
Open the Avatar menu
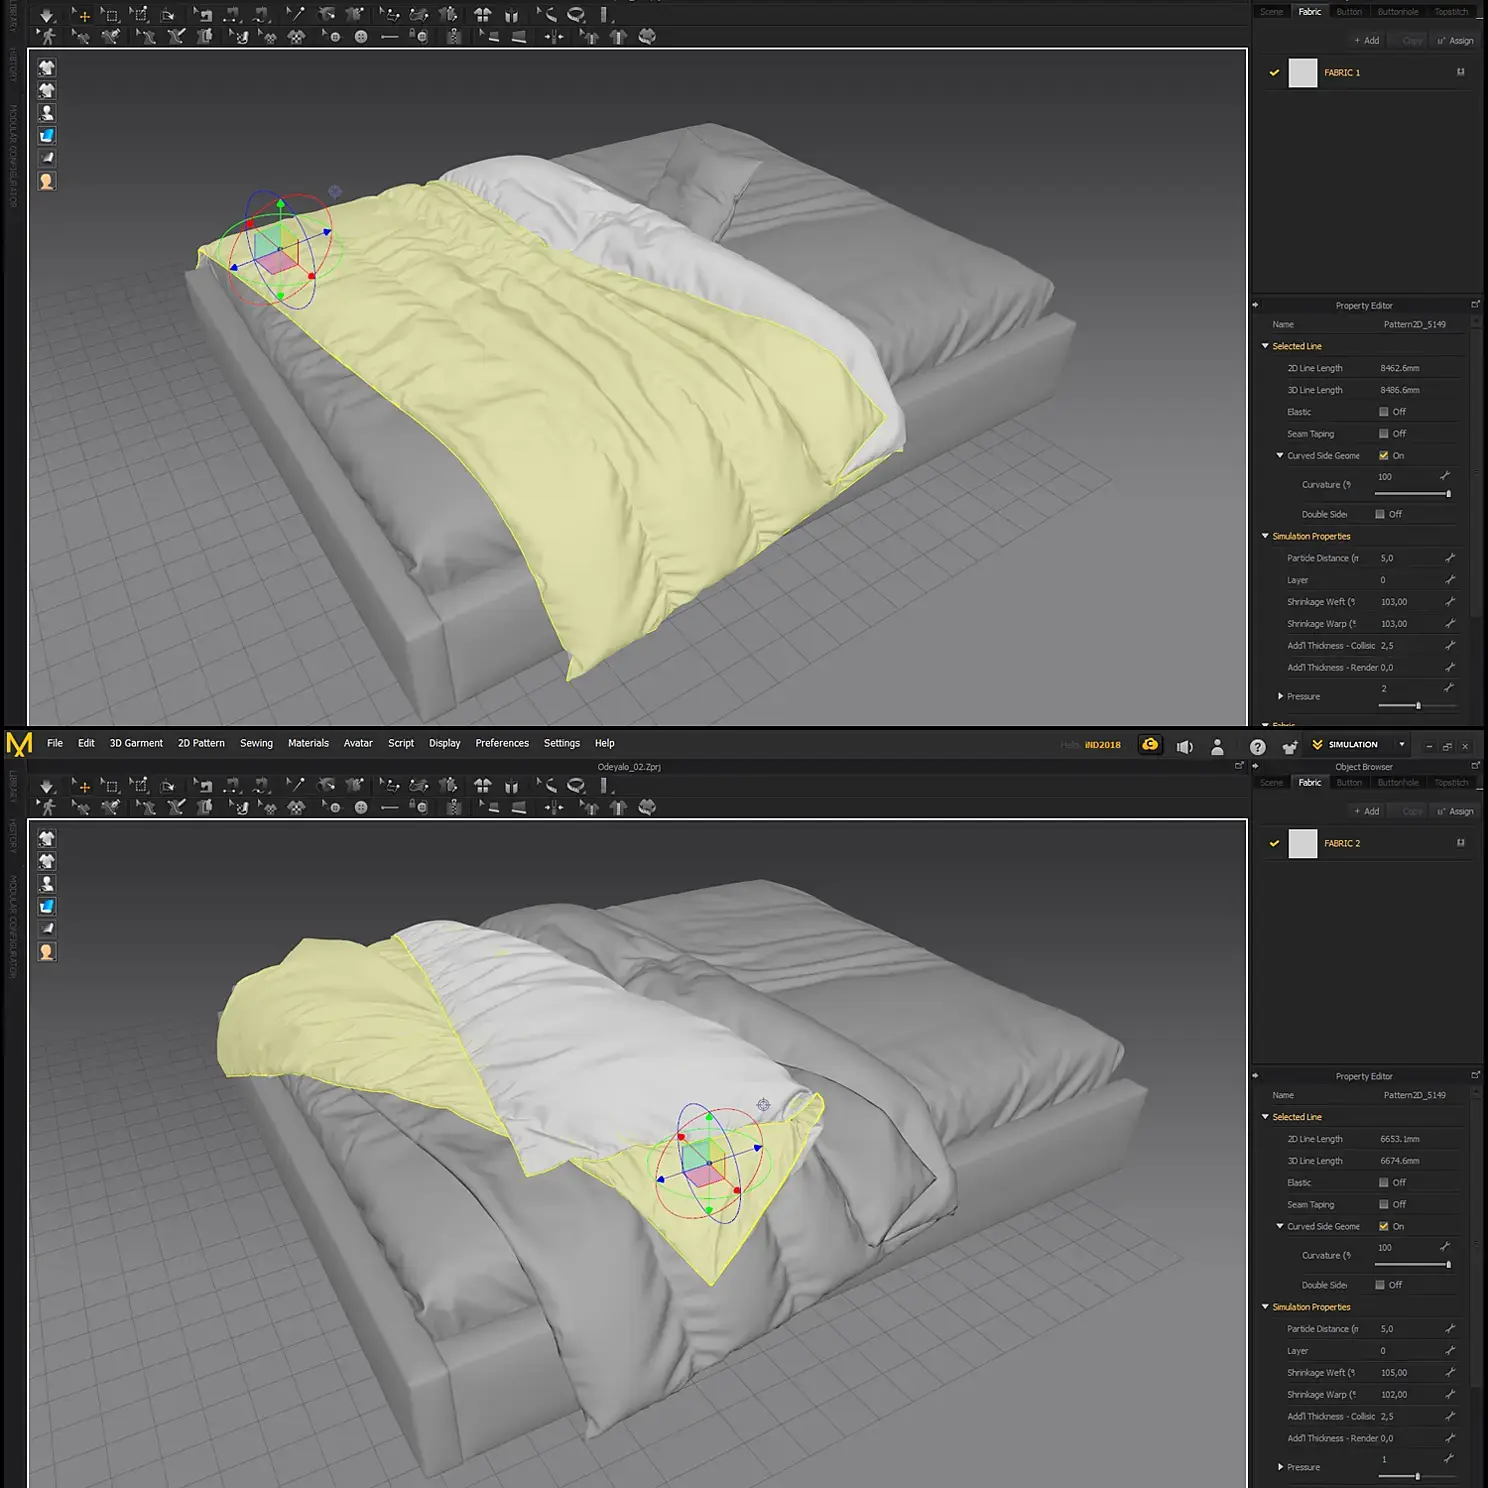pyautogui.click(x=358, y=743)
